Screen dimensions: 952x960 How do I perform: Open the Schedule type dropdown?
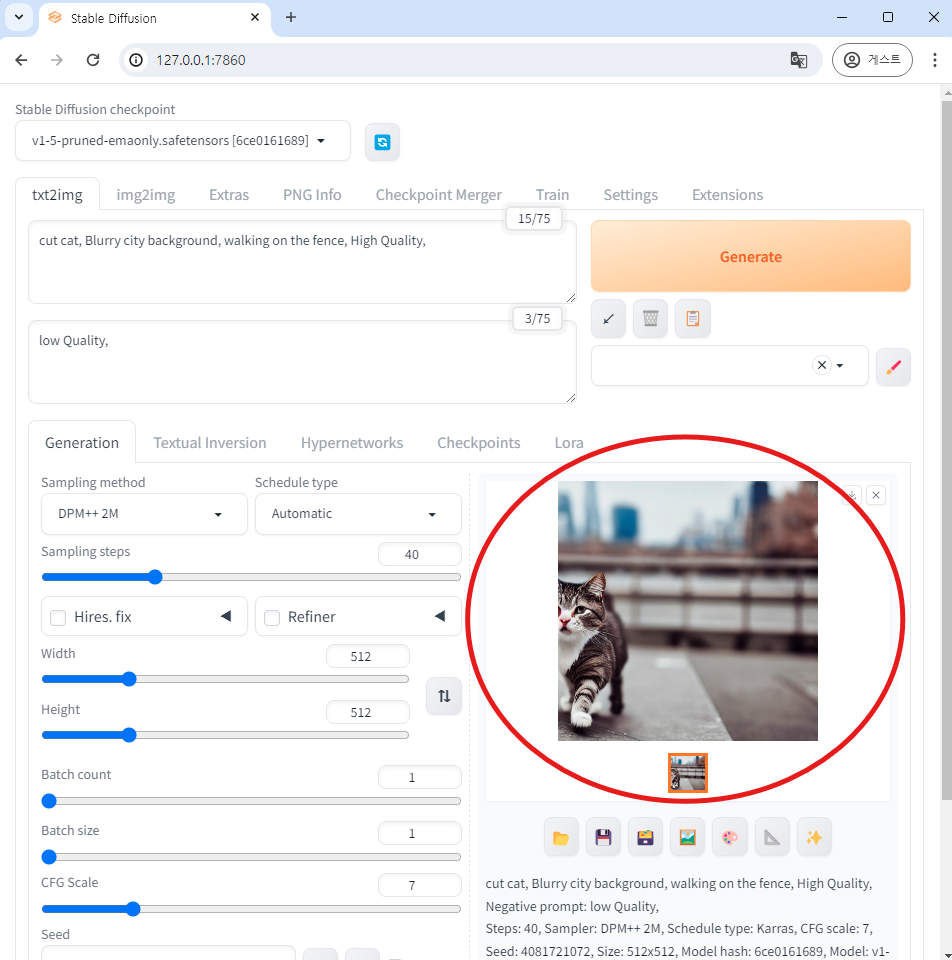358,514
